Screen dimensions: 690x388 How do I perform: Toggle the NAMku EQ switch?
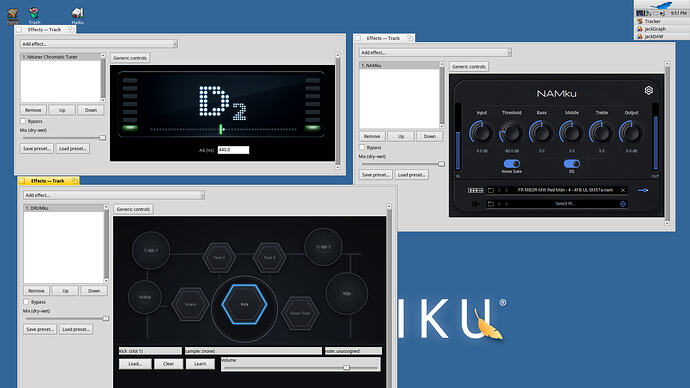572,164
